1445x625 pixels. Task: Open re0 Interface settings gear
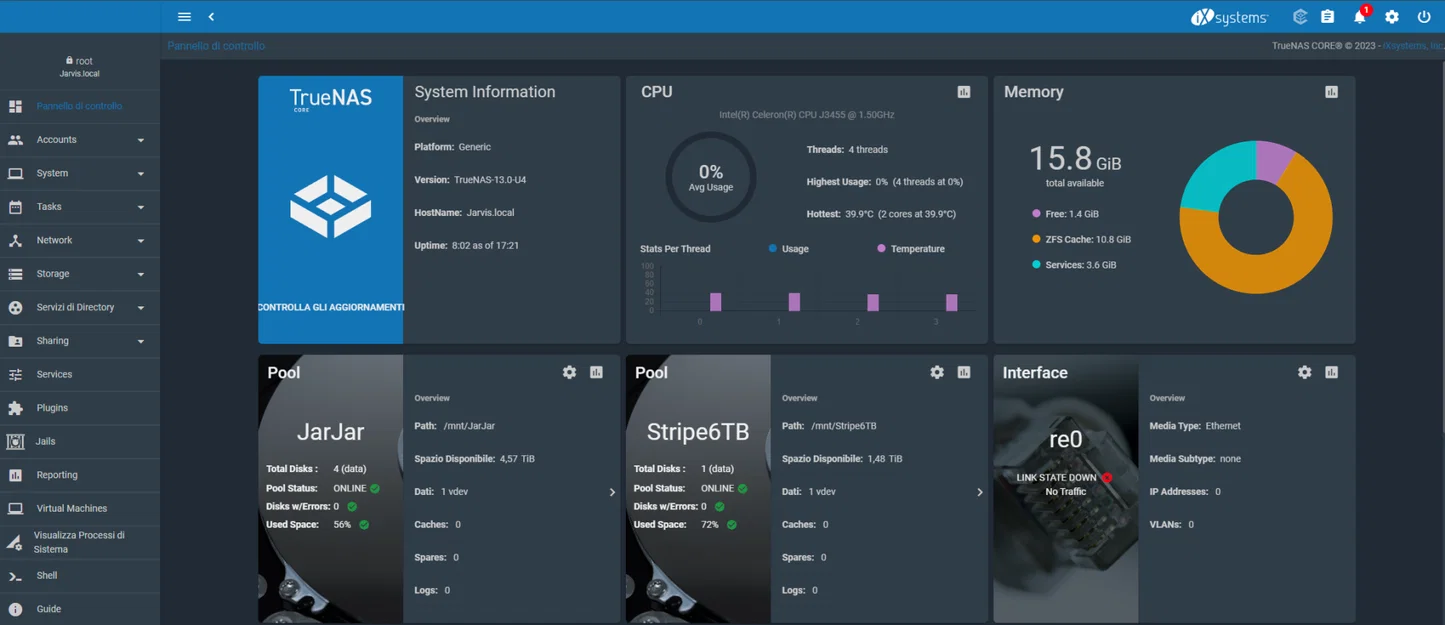coord(1304,372)
